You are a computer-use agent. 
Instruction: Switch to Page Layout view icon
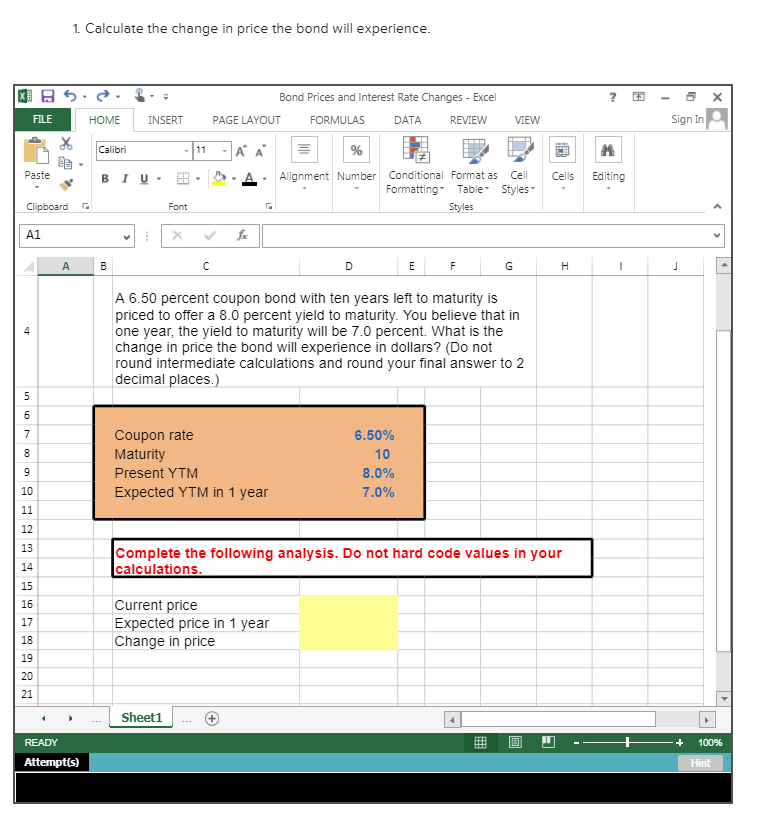click(515, 742)
